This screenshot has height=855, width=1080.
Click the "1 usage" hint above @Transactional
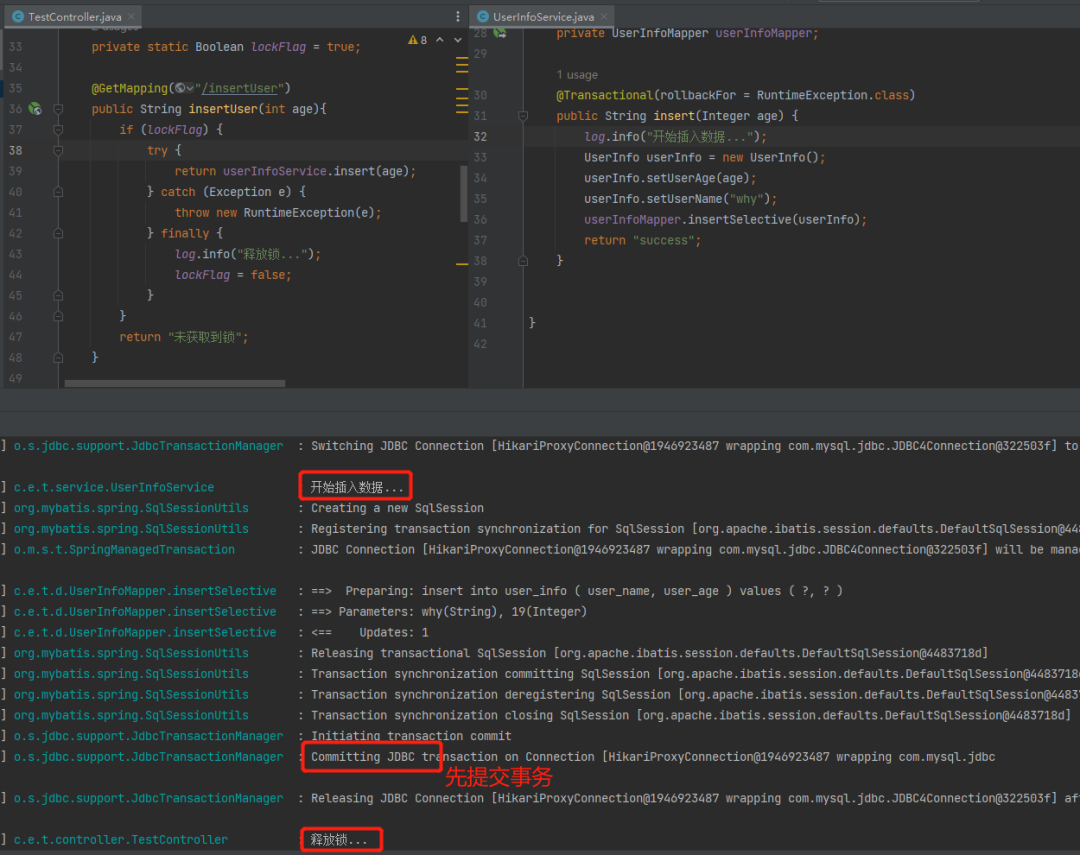pyautogui.click(x=577, y=74)
